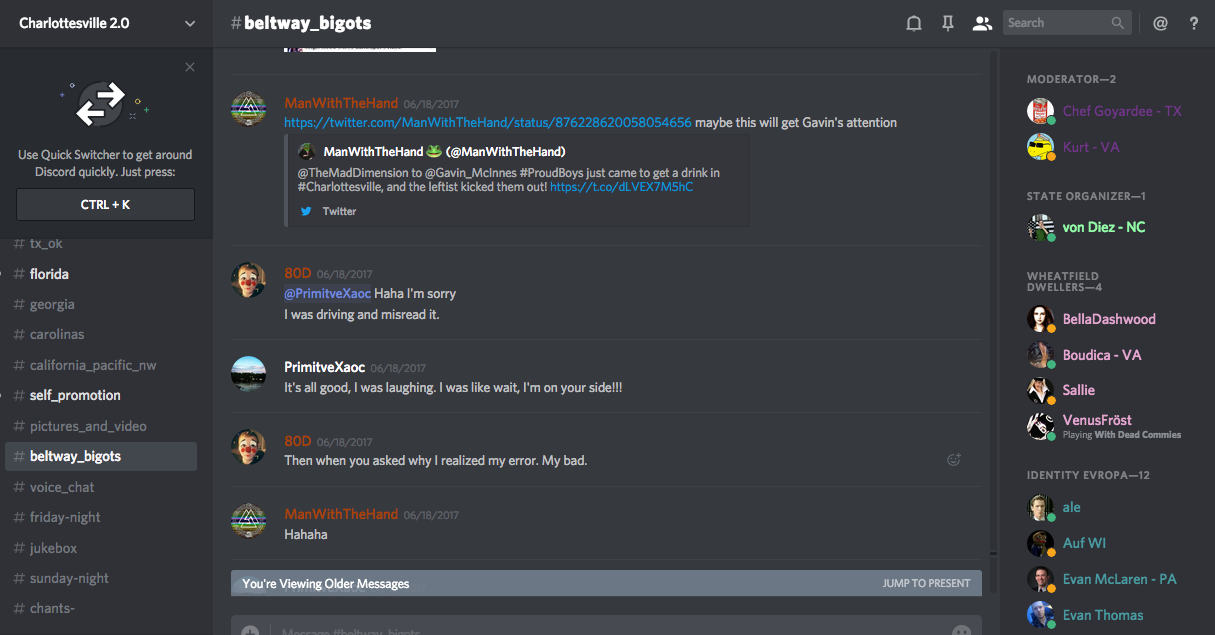Click Jump To Present
Screen dimensions: 1215x635
[926, 583]
